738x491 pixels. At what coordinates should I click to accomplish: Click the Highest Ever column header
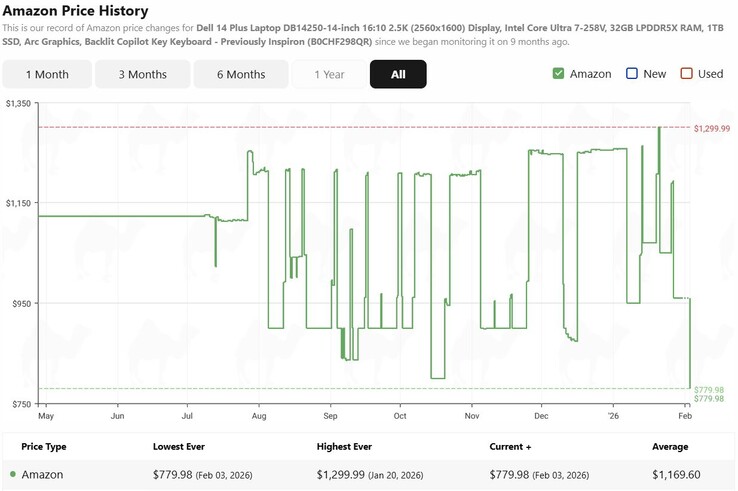[344, 447]
